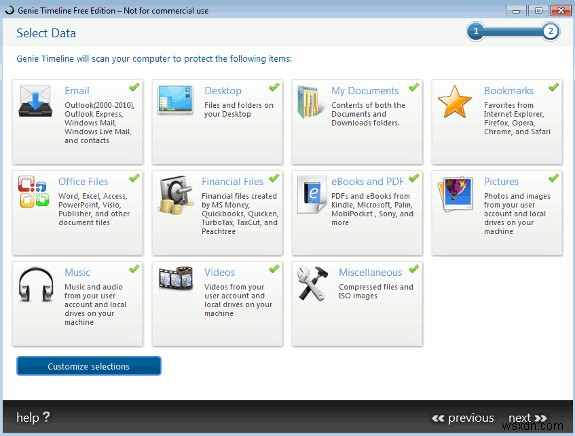Click the Office Files colored squares icon
Image resolution: width=575 pixels, height=436 pixels.
tap(33, 191)
